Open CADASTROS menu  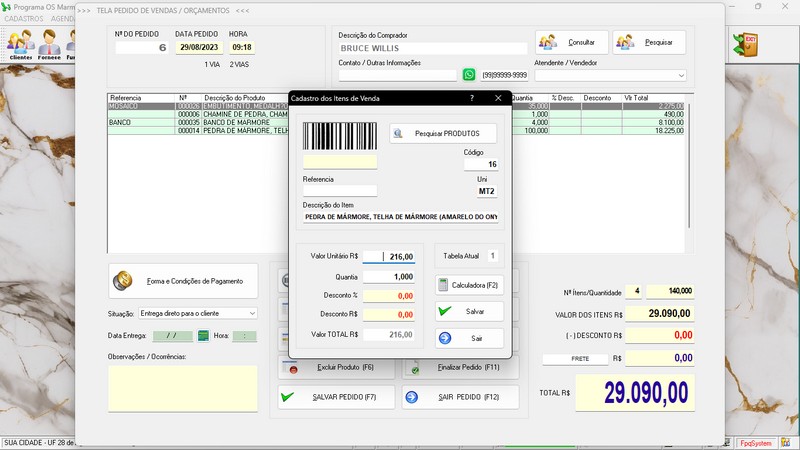[x=24, y=18]
